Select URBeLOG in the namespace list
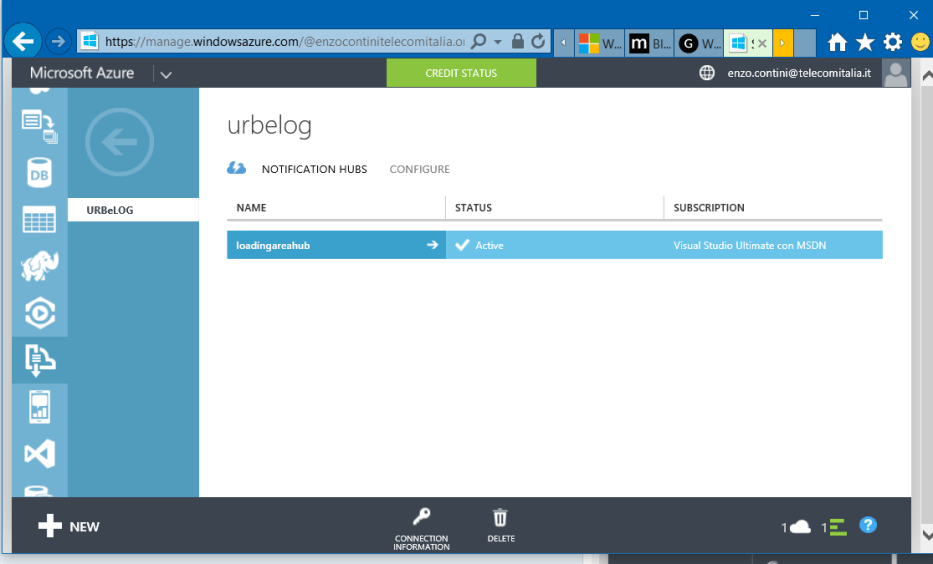Image resolution: width=933 pixels, height=564 pixels. (x=133, y=210)
